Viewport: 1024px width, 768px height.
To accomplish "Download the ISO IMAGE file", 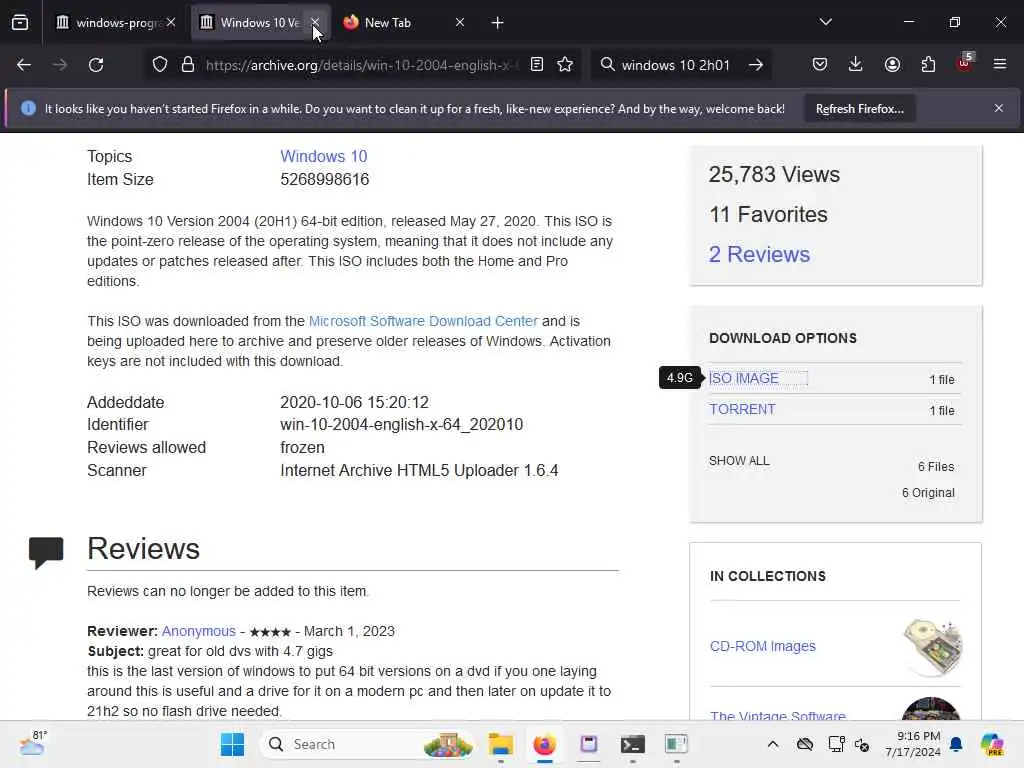I will click(x=744, y=379).
